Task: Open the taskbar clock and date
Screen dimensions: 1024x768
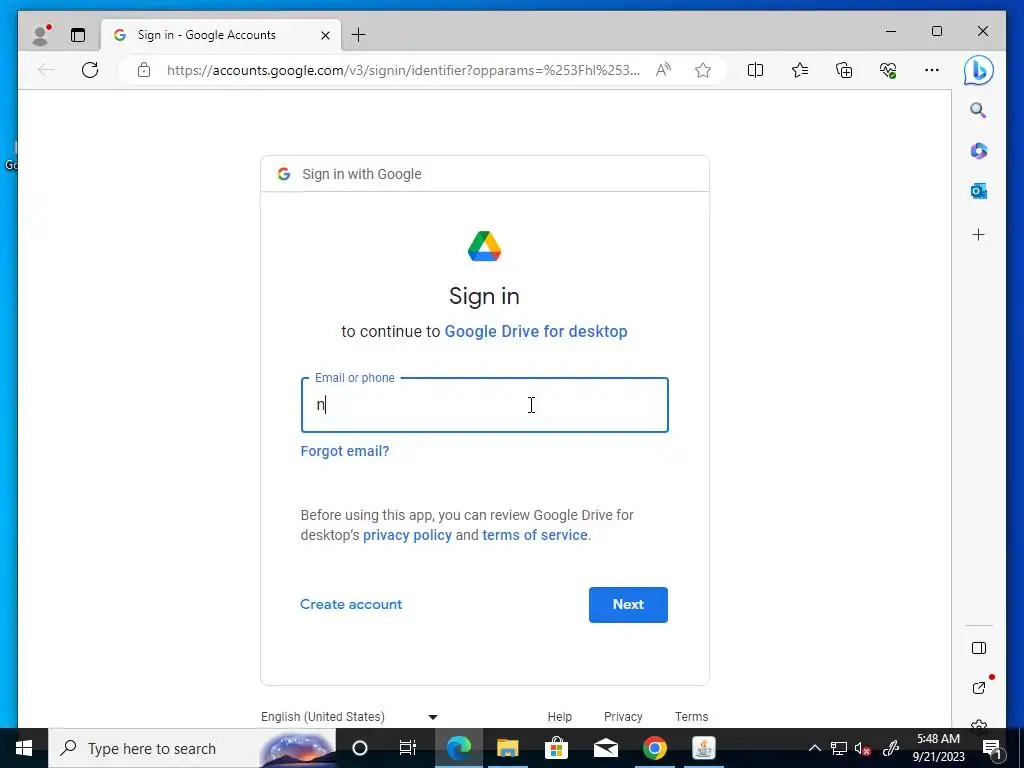Action: click(938, 748)
